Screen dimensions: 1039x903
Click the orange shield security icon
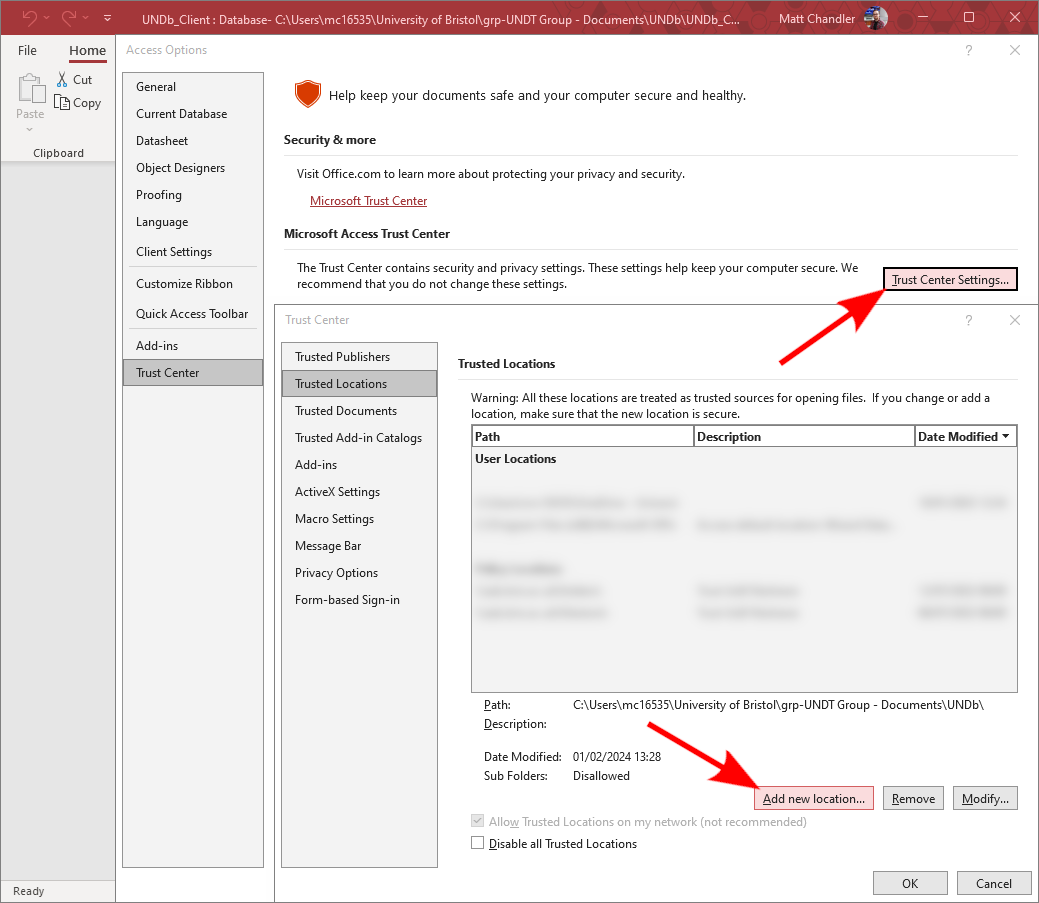pyautogui.click(x=307, y=95)
